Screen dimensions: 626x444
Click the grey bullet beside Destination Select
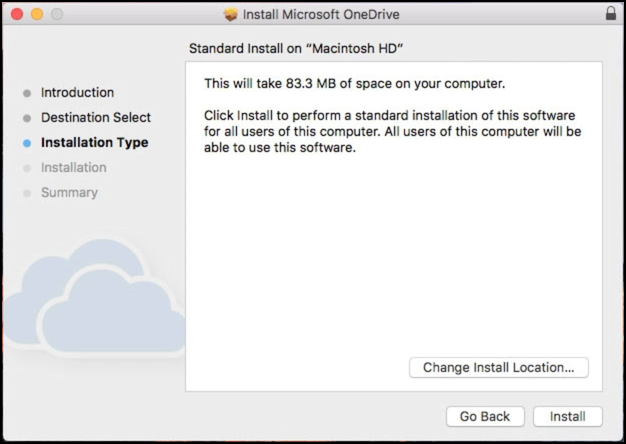[27, 118]
